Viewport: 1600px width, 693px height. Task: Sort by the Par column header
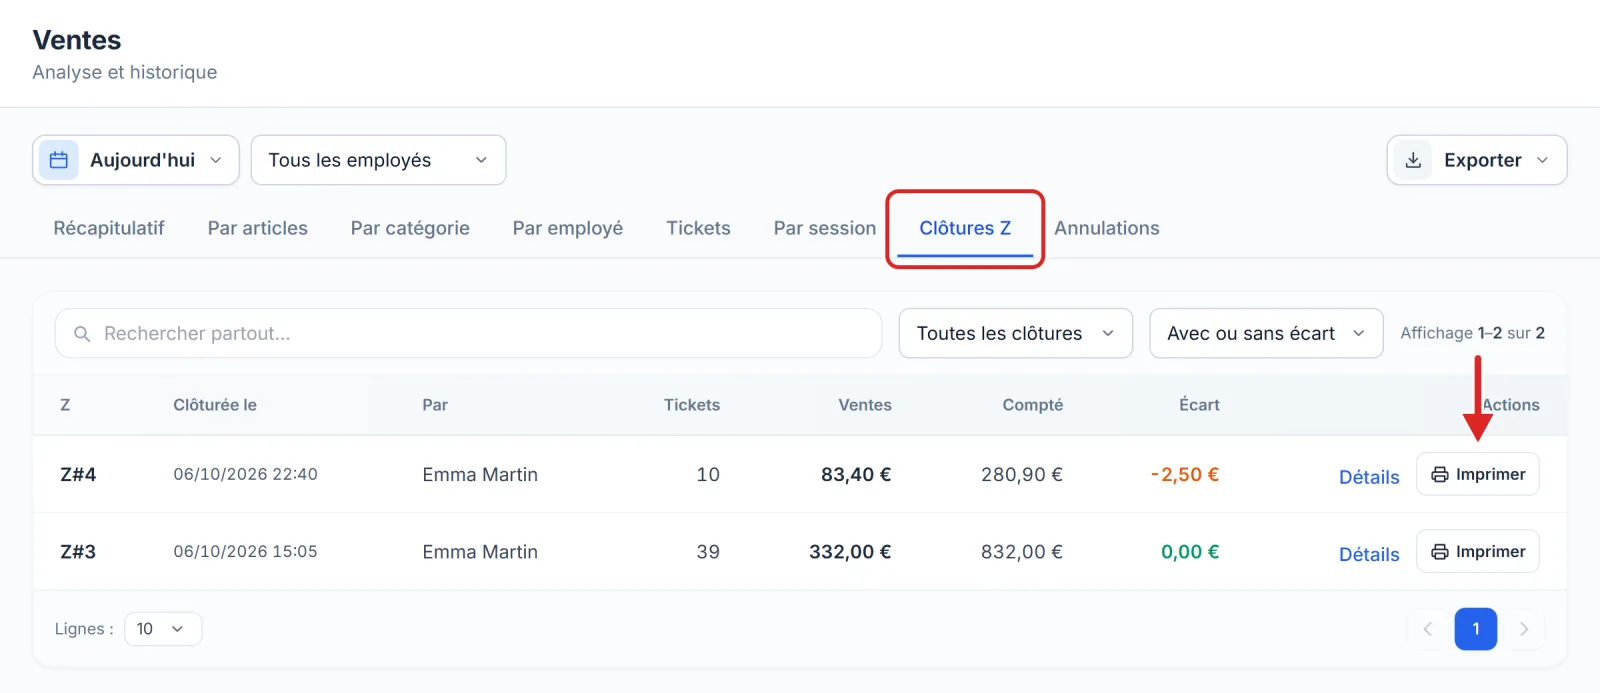(435, 405)
